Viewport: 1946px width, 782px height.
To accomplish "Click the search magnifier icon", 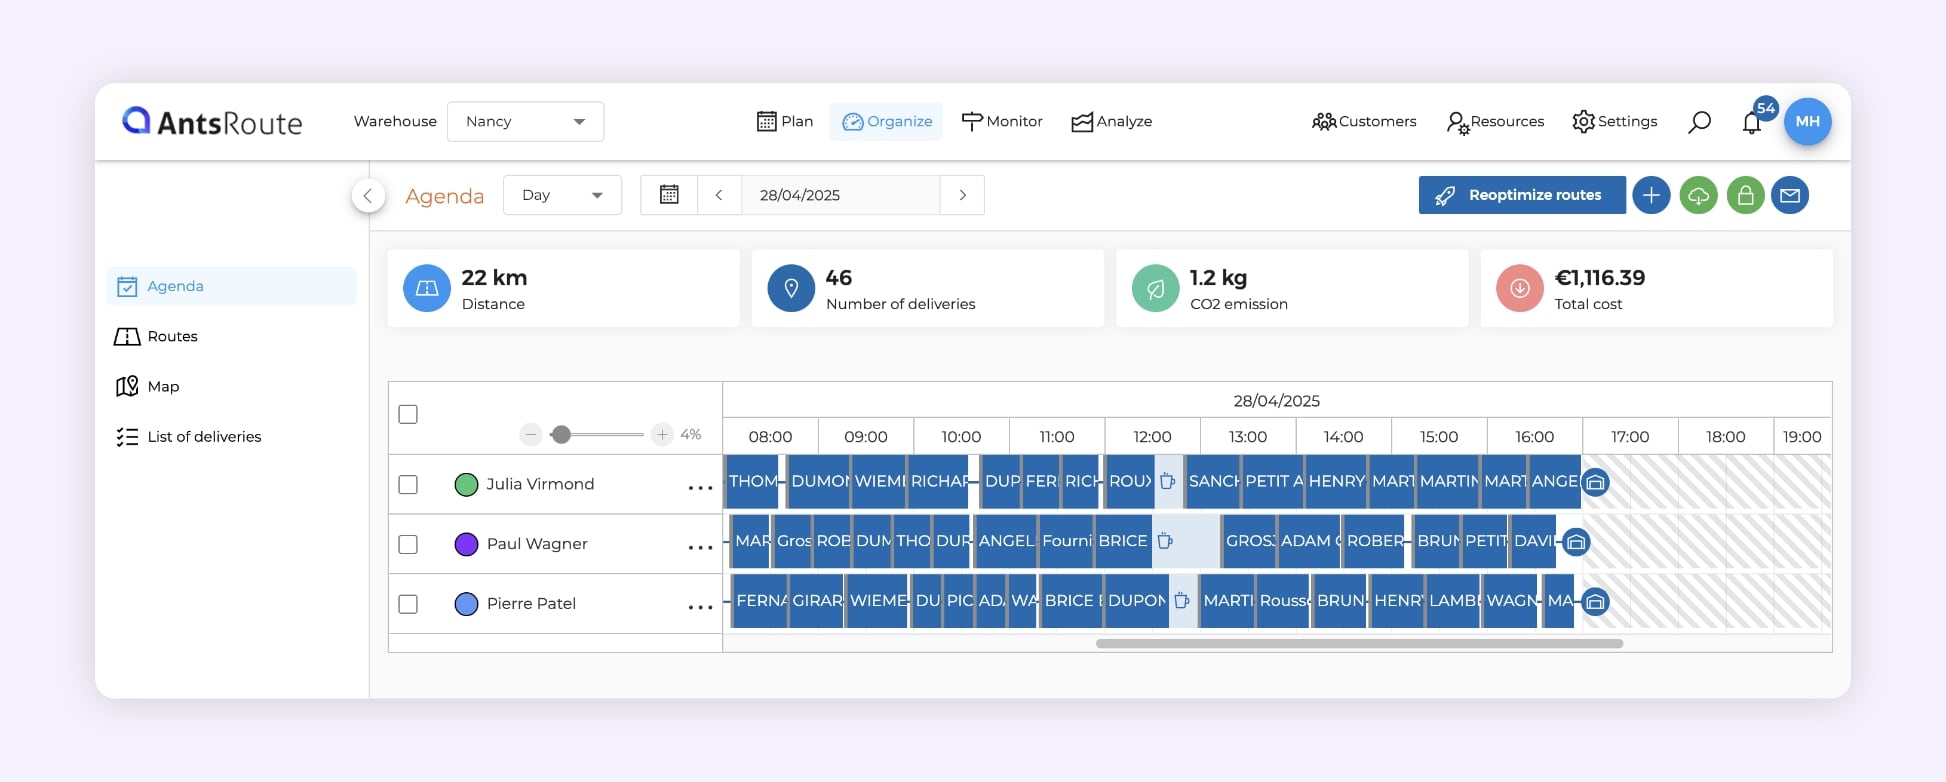I will click(1699, 122).
